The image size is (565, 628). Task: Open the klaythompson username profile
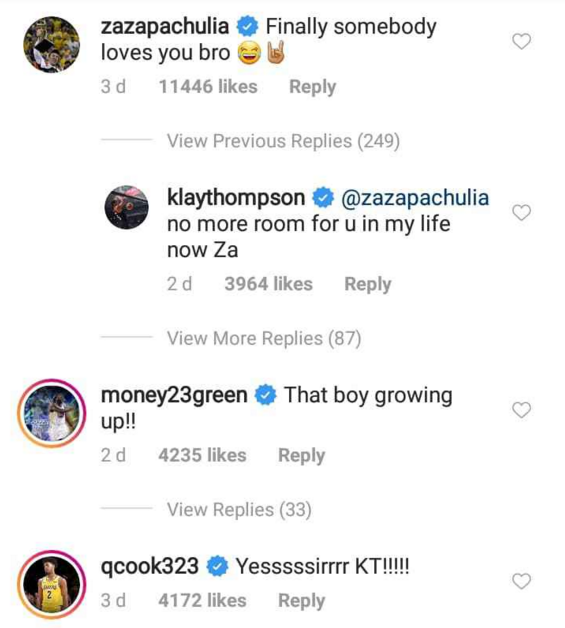[236, 198]
